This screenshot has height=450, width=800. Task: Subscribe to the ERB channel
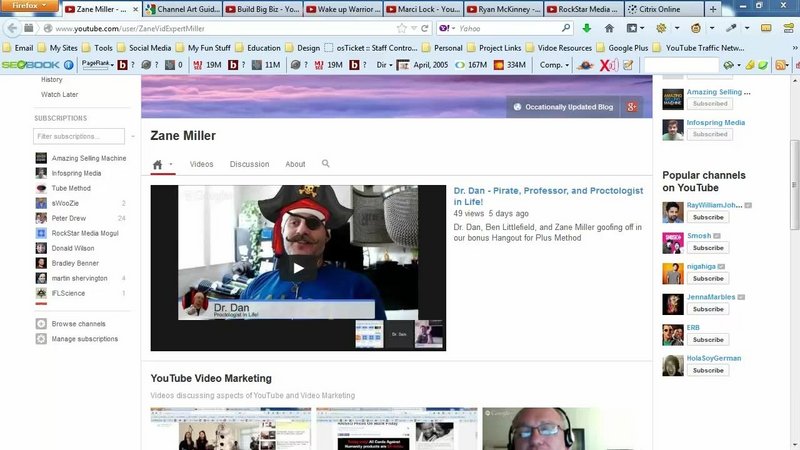708,340
